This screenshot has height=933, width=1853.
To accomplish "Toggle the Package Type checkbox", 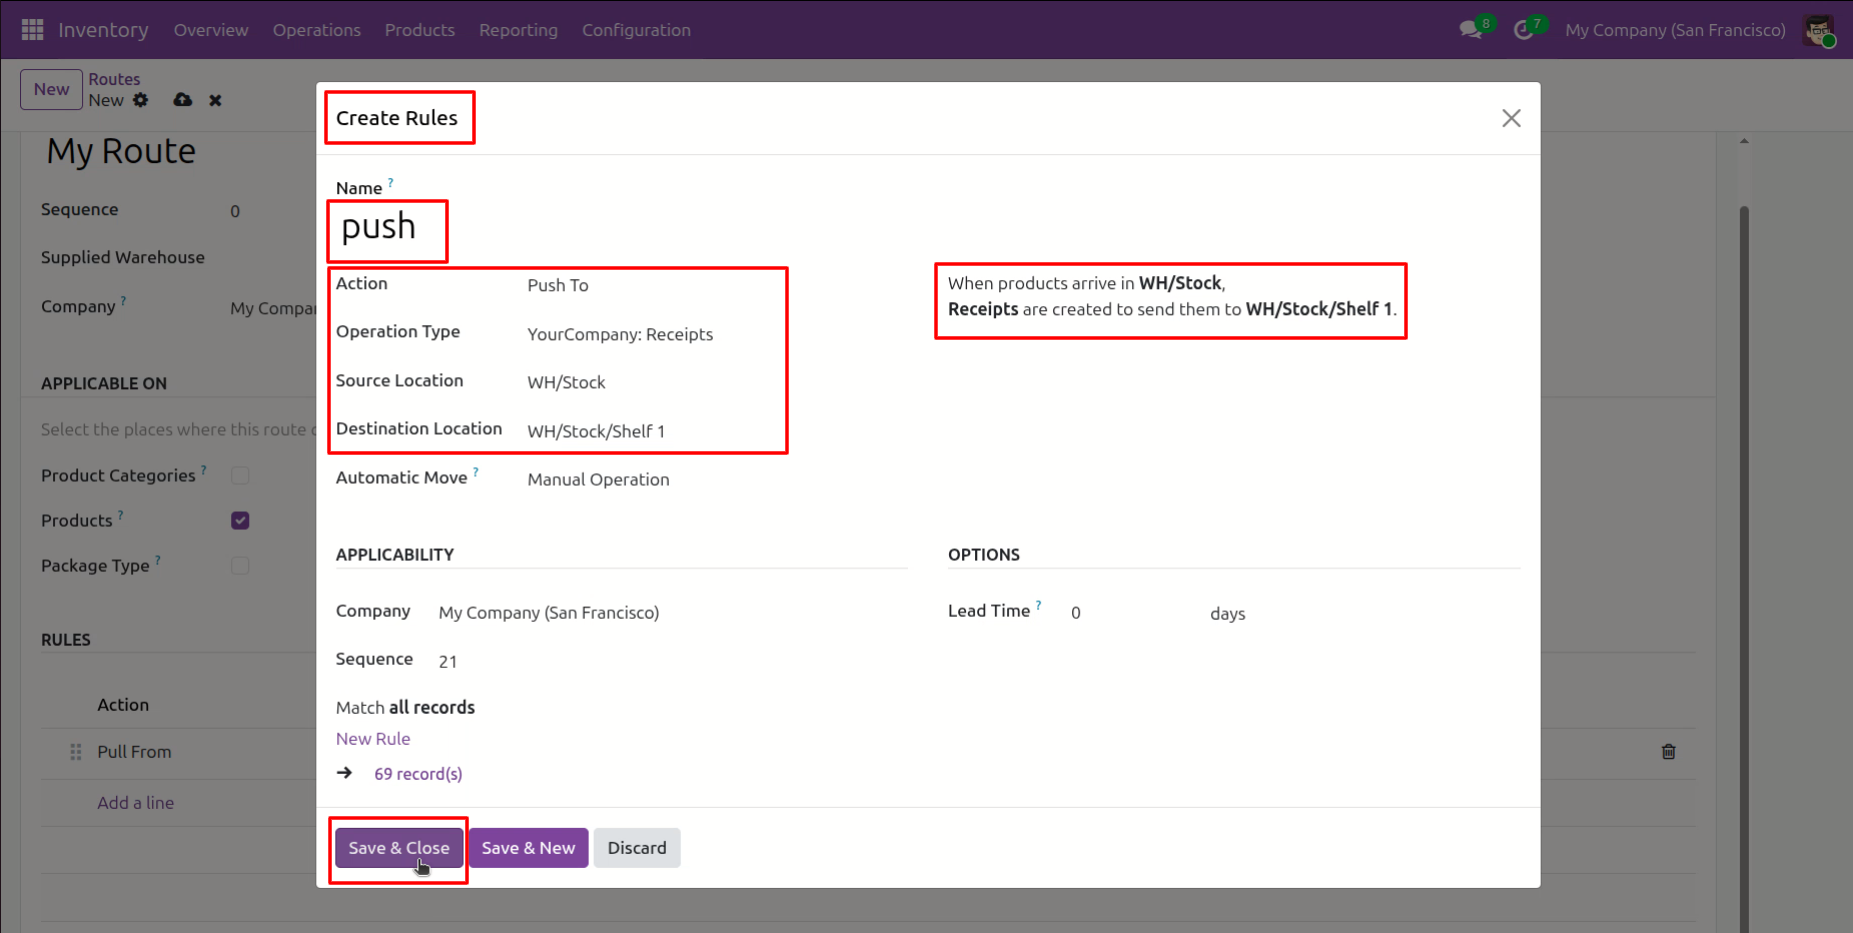I will (x=240, y=565).
